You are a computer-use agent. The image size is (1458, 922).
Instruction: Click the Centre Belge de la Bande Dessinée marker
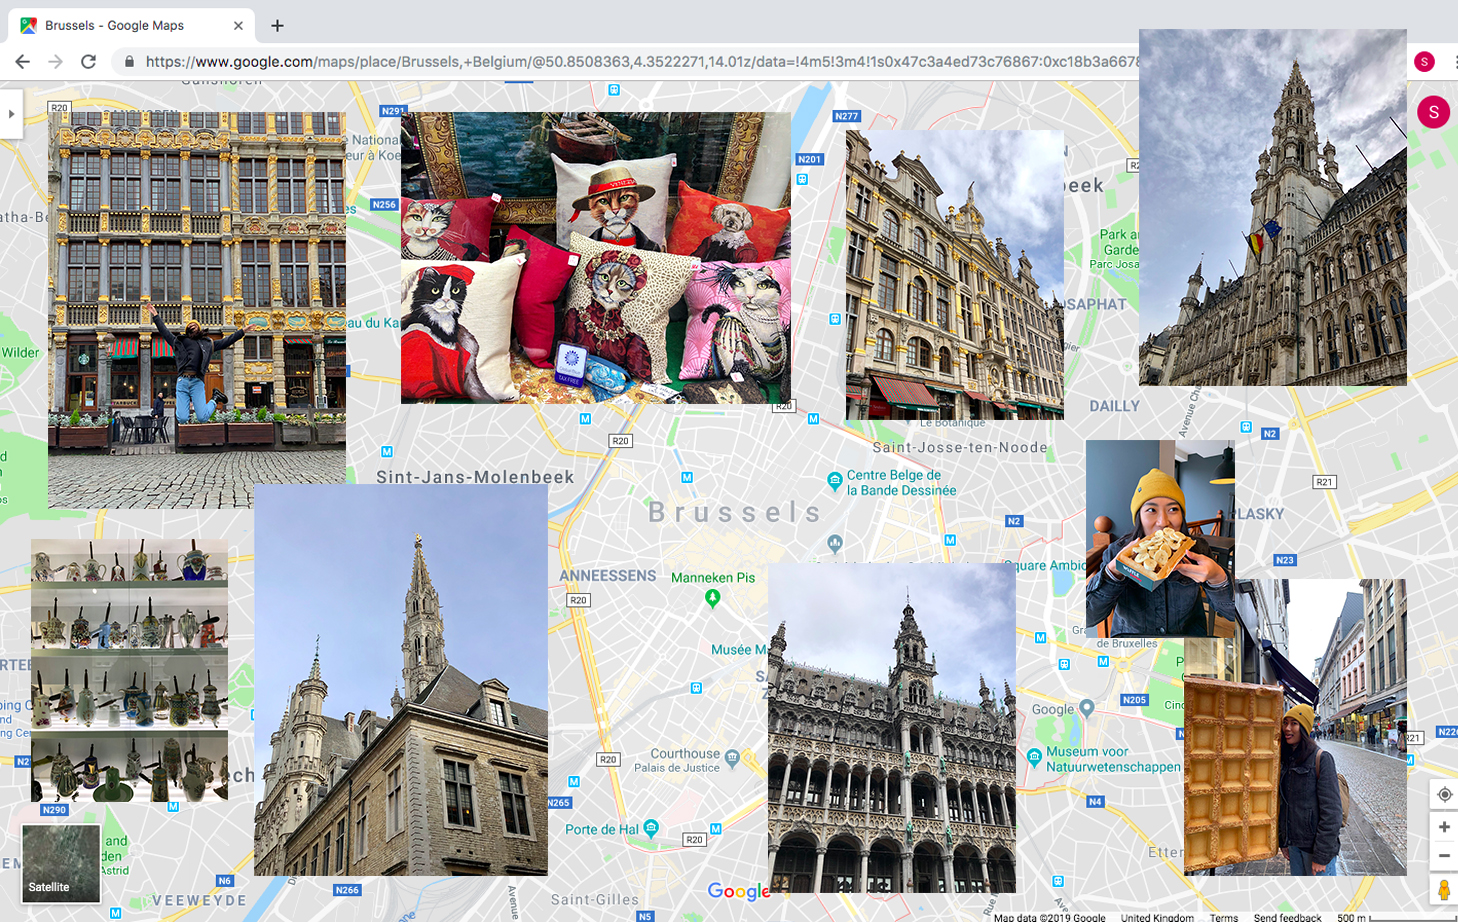click(835, 482)
